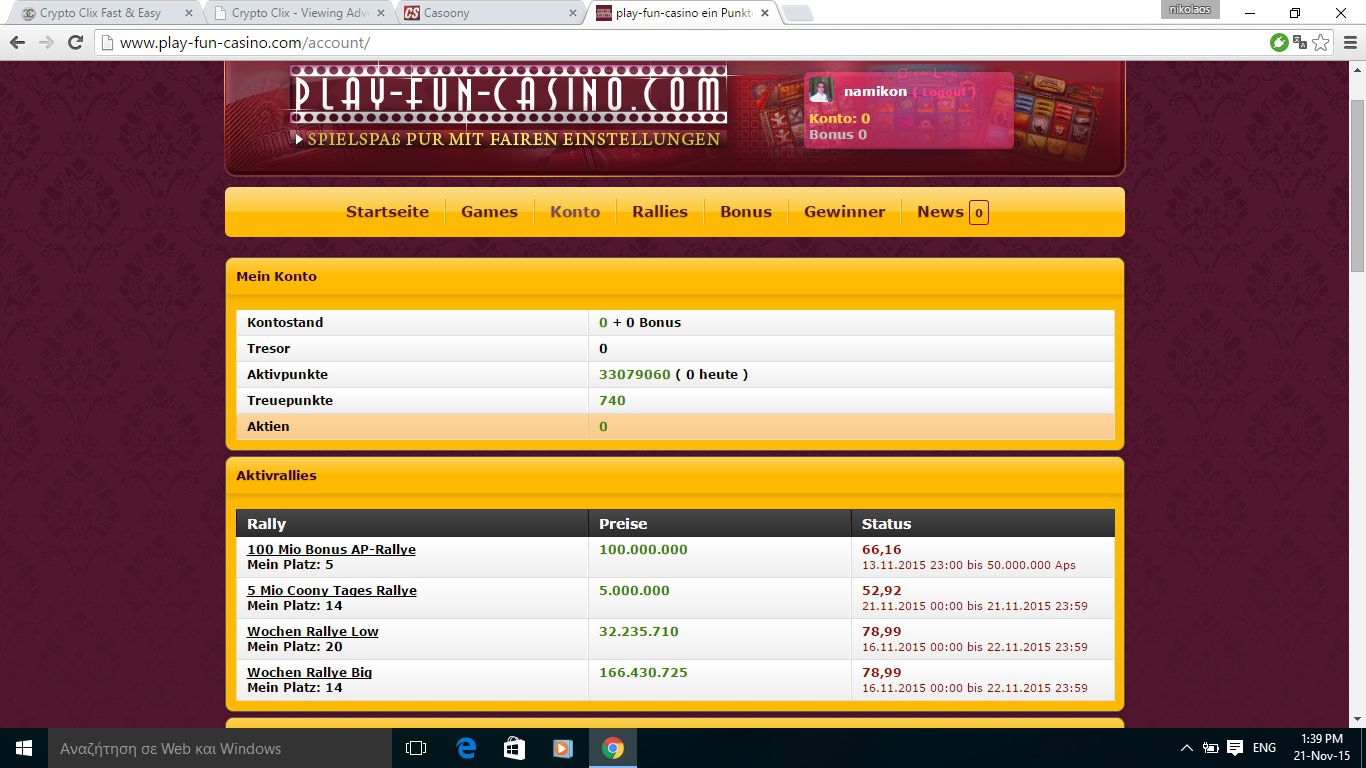Open the Action Center notifications icon
This screenshot has width=1366, height=768.
[x=1235, y=748]
